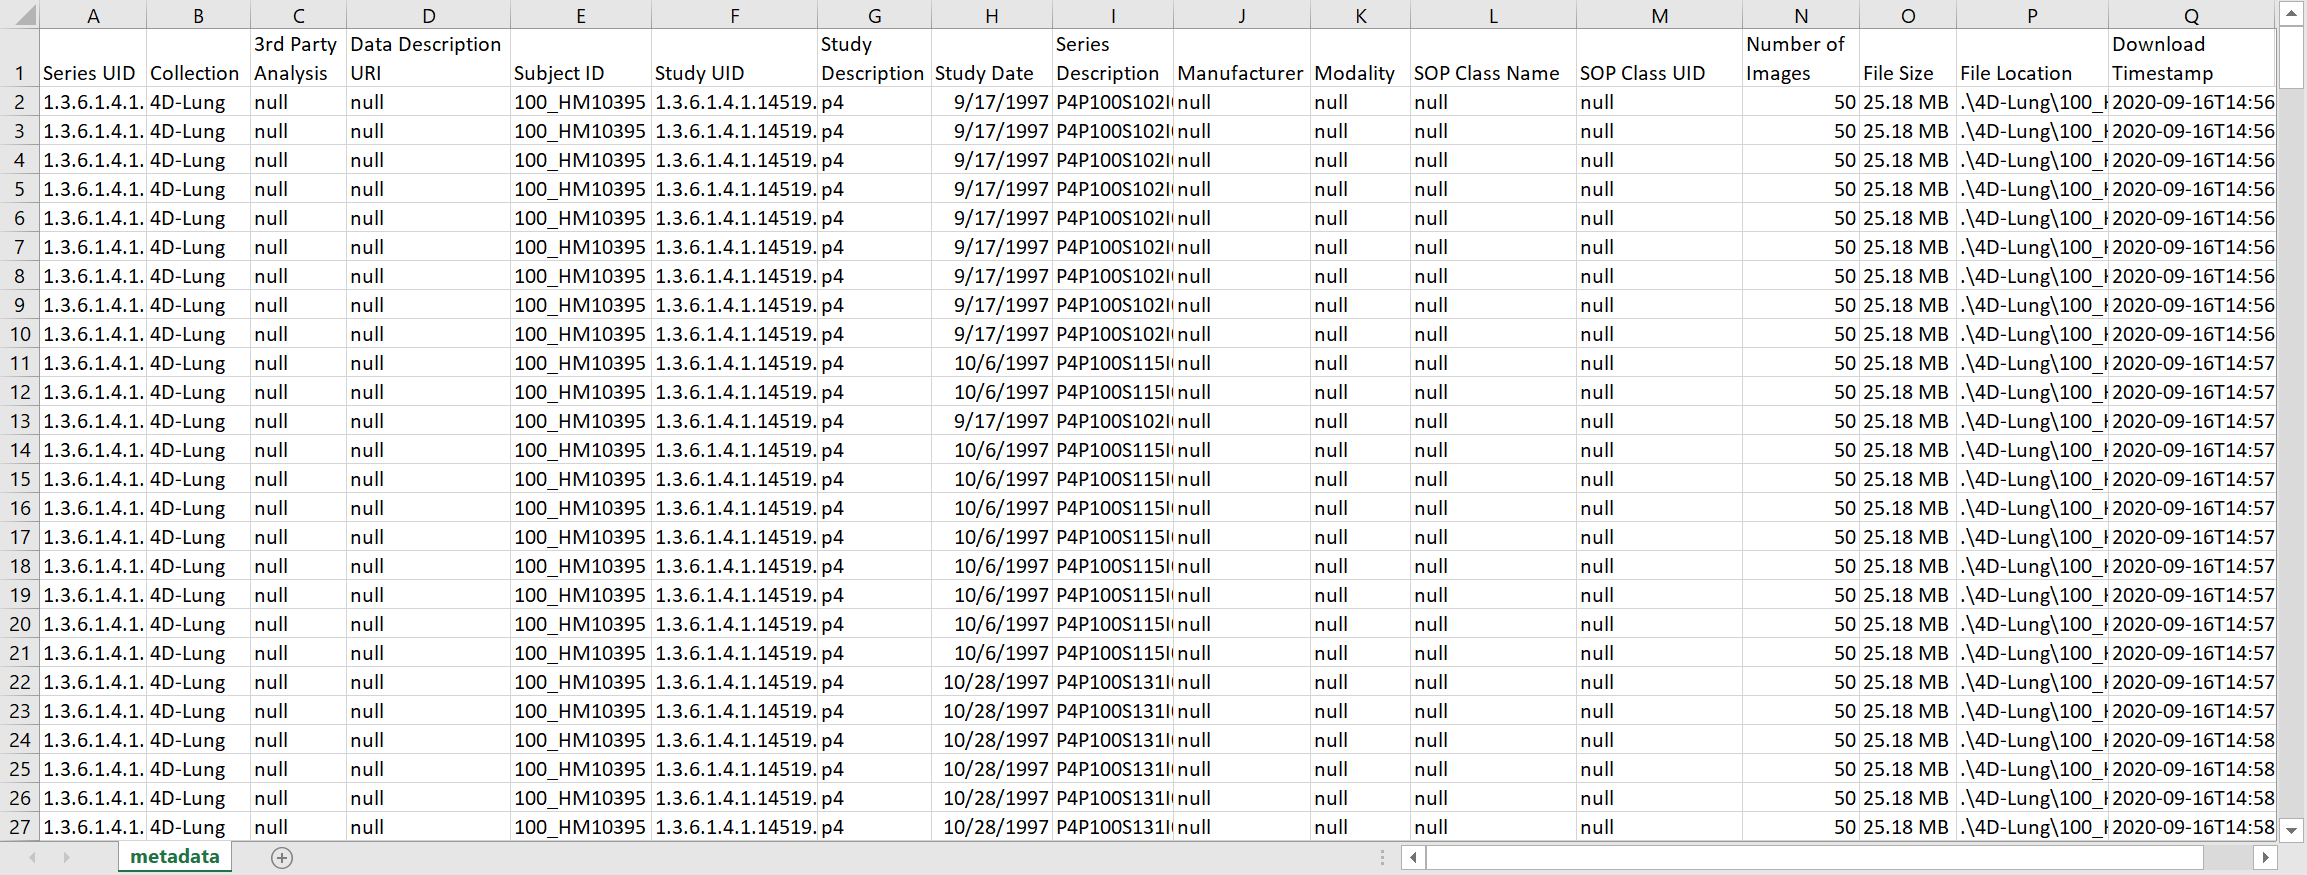Select the 10/6/1997 date in row 11
Image resolution: width=2307 pixels, height=875 pixels.
point(991,363)
